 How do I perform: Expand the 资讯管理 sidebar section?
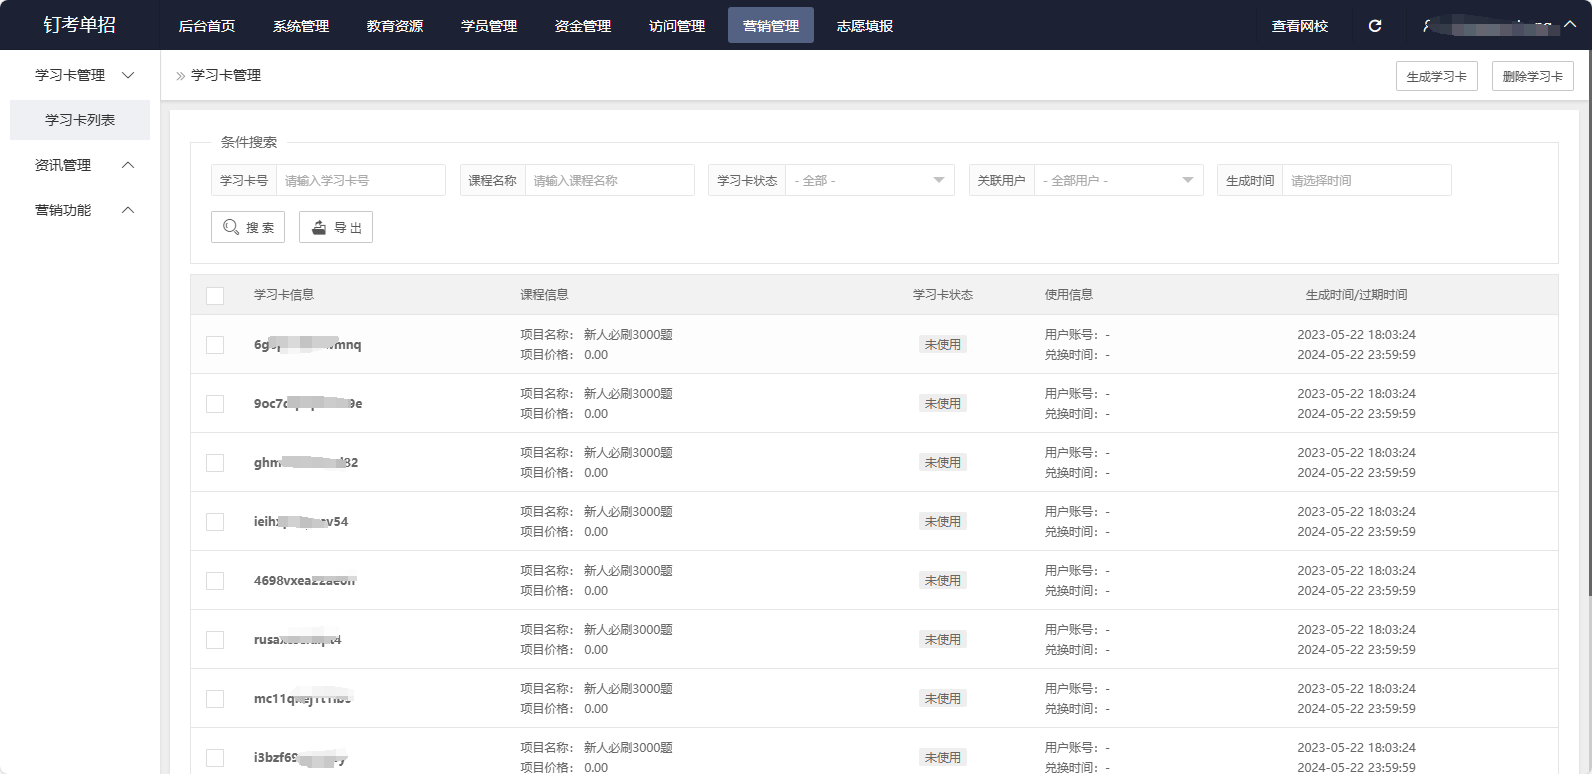pos(128,165)
